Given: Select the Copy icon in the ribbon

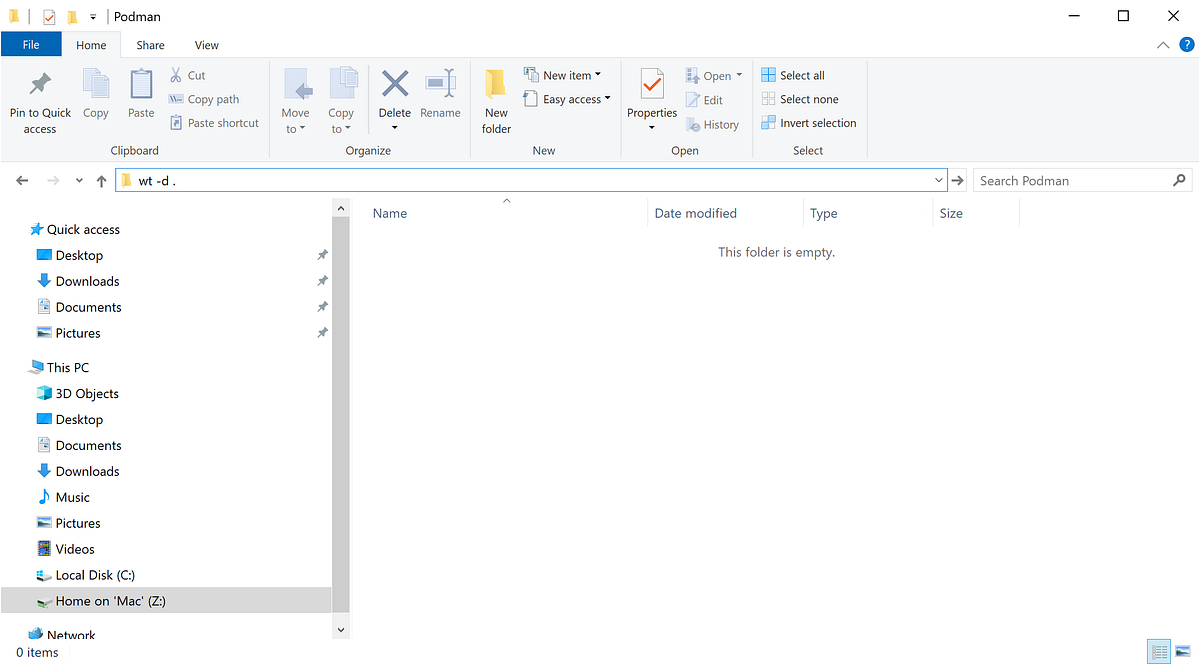Looking at the screenshot, I should (95, 97).
